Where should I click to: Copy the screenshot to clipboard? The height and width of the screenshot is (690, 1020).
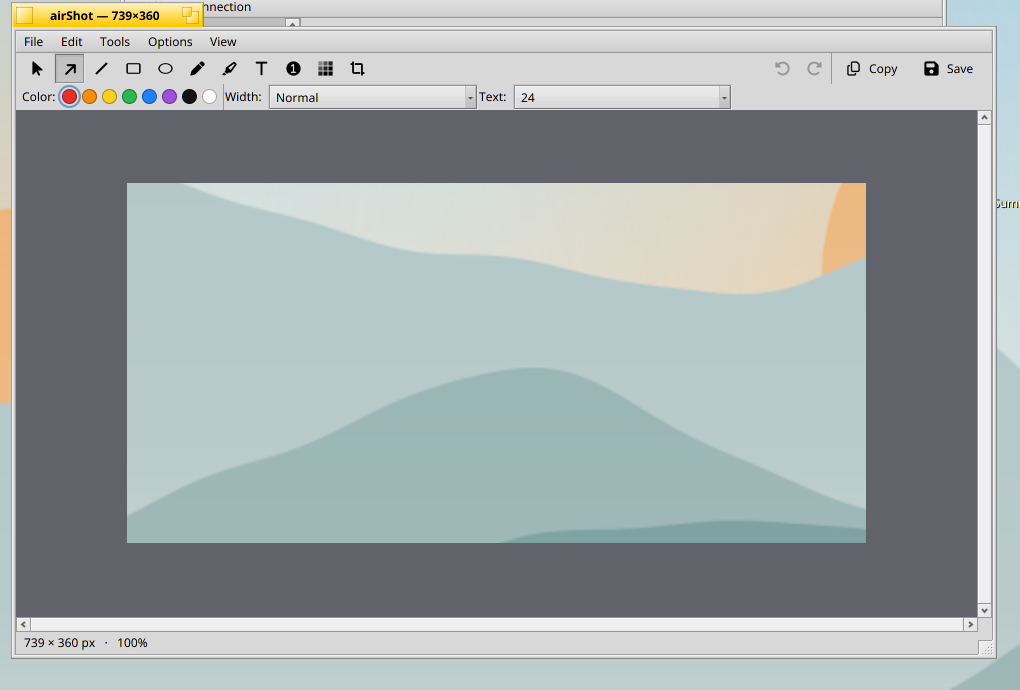tap(872, 69)
